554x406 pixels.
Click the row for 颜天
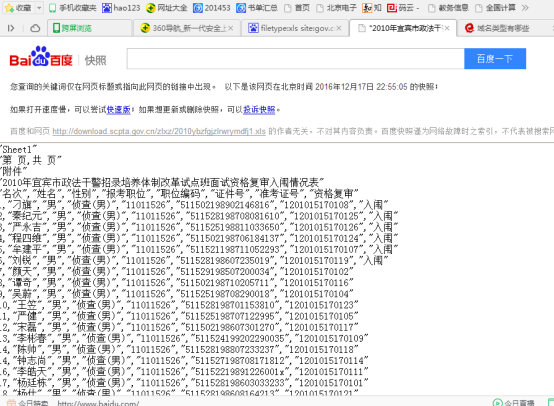pos(177,271)
